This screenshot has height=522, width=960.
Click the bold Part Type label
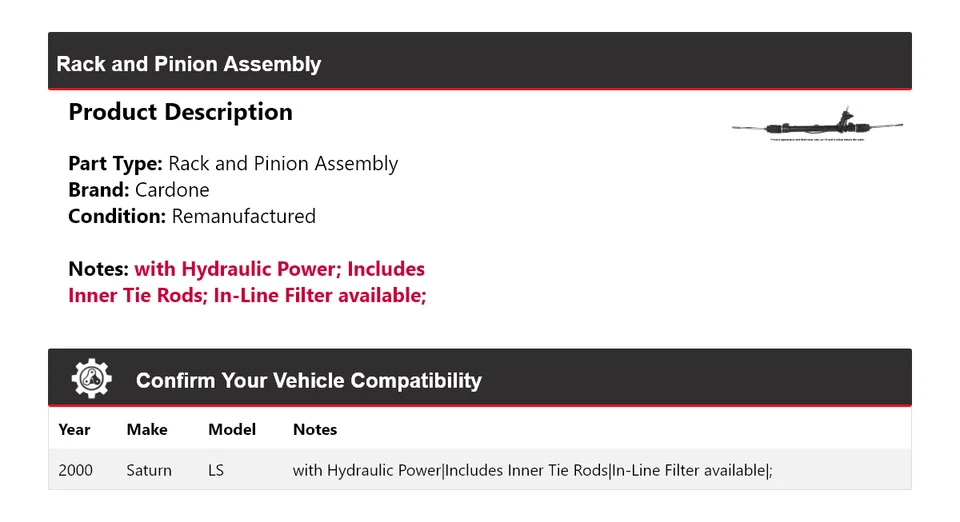coord(115,164)
